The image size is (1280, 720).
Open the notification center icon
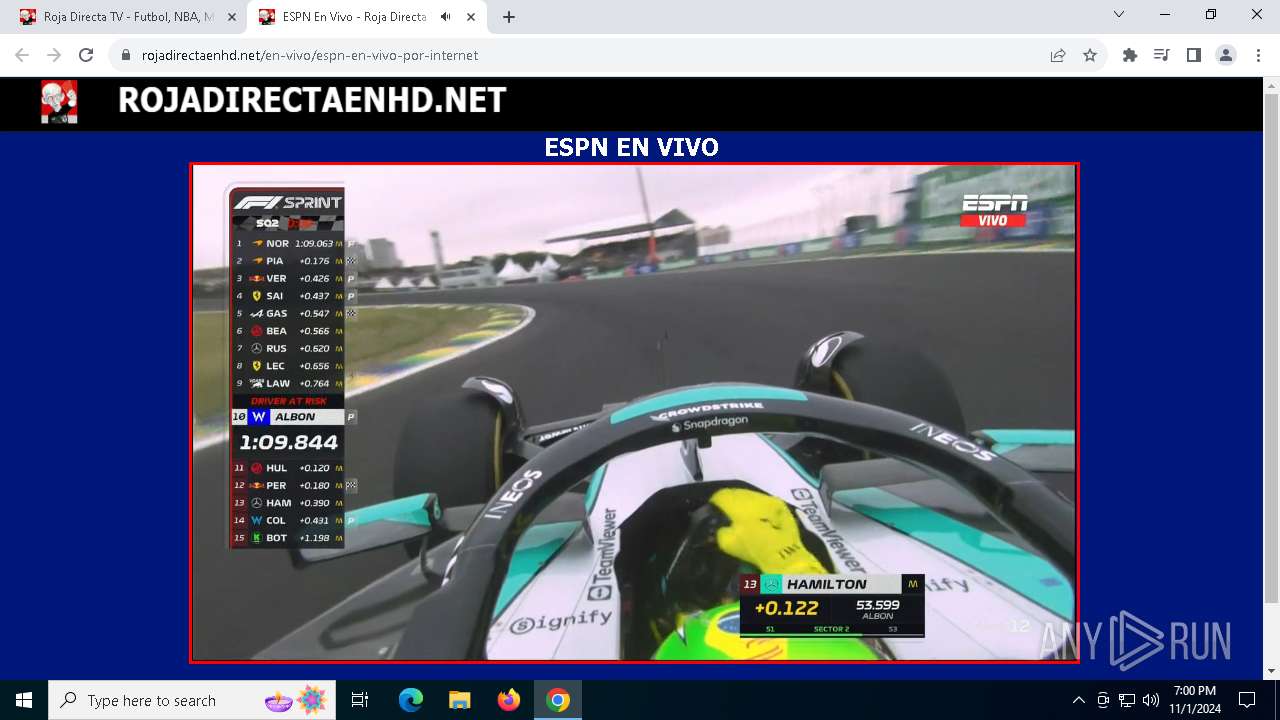[x=1247, y=700]
